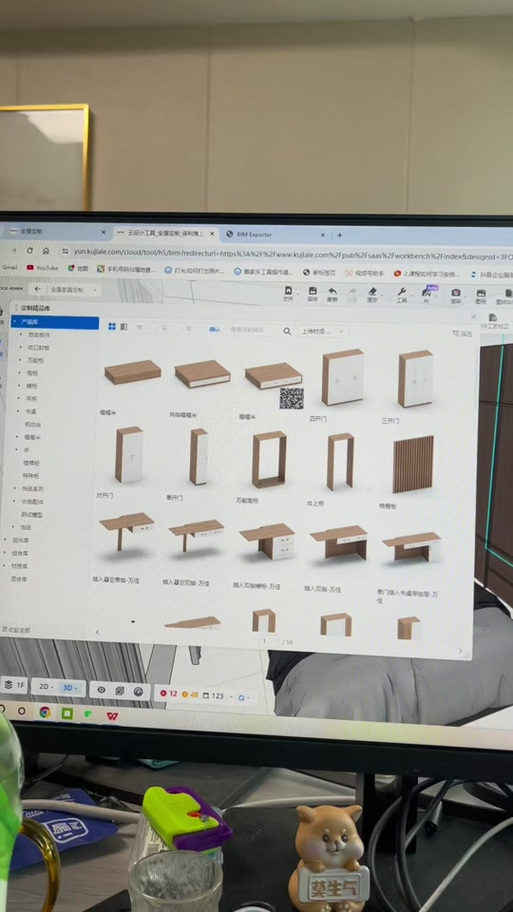Image resolution: width=513 pixels, height=912 pixels.
Task: Expand the 书桌 tree item
Action: (31, 411)
